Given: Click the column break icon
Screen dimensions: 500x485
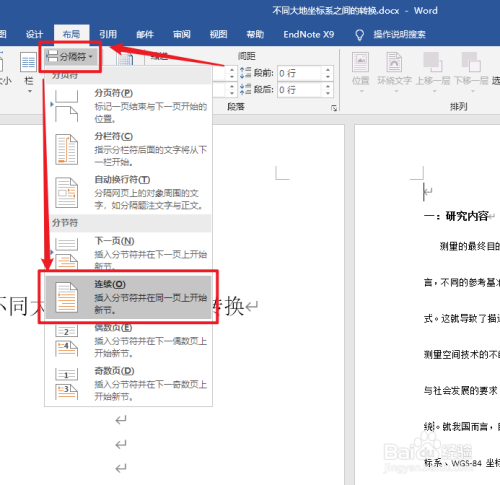Looking at the screenshot, I should click(66, 149).
